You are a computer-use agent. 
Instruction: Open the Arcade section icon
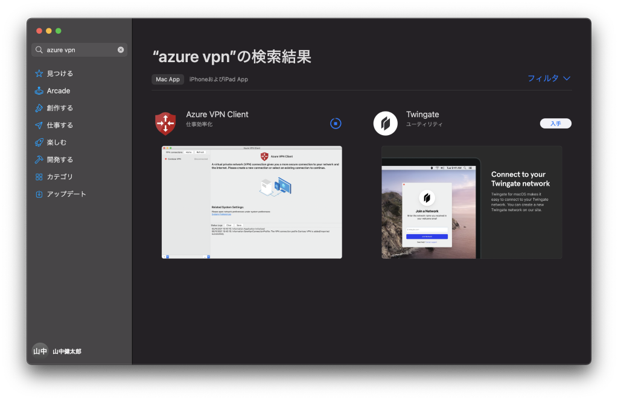39,91
